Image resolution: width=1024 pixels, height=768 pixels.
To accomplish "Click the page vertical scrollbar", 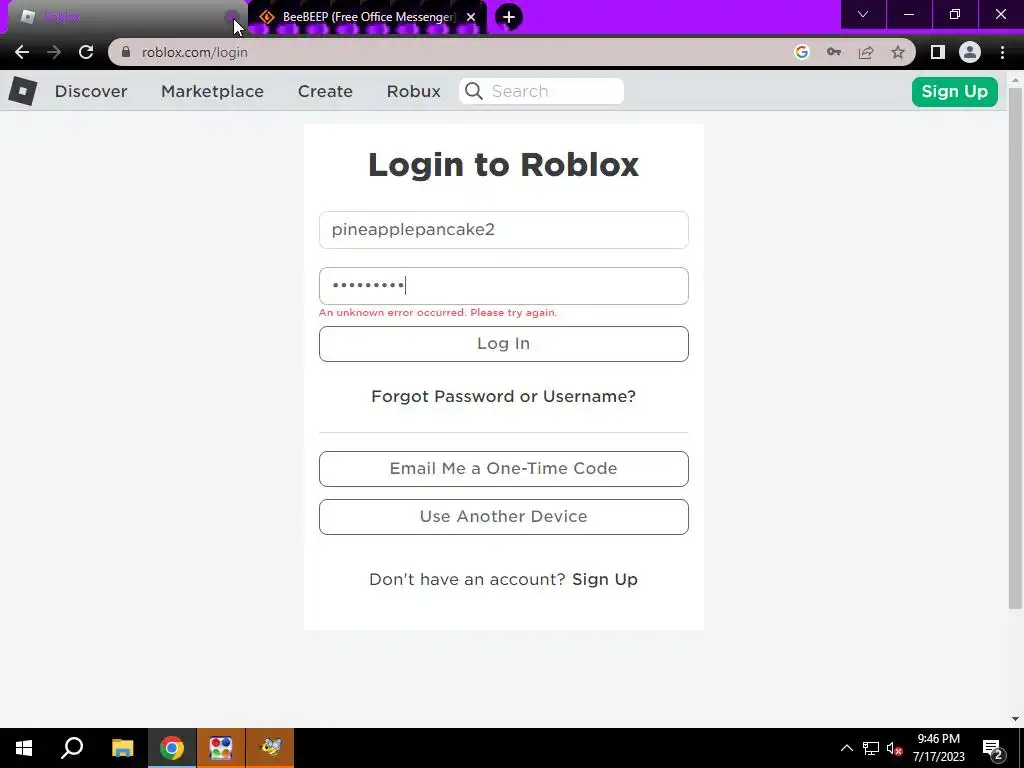I will pos(1014,347).
